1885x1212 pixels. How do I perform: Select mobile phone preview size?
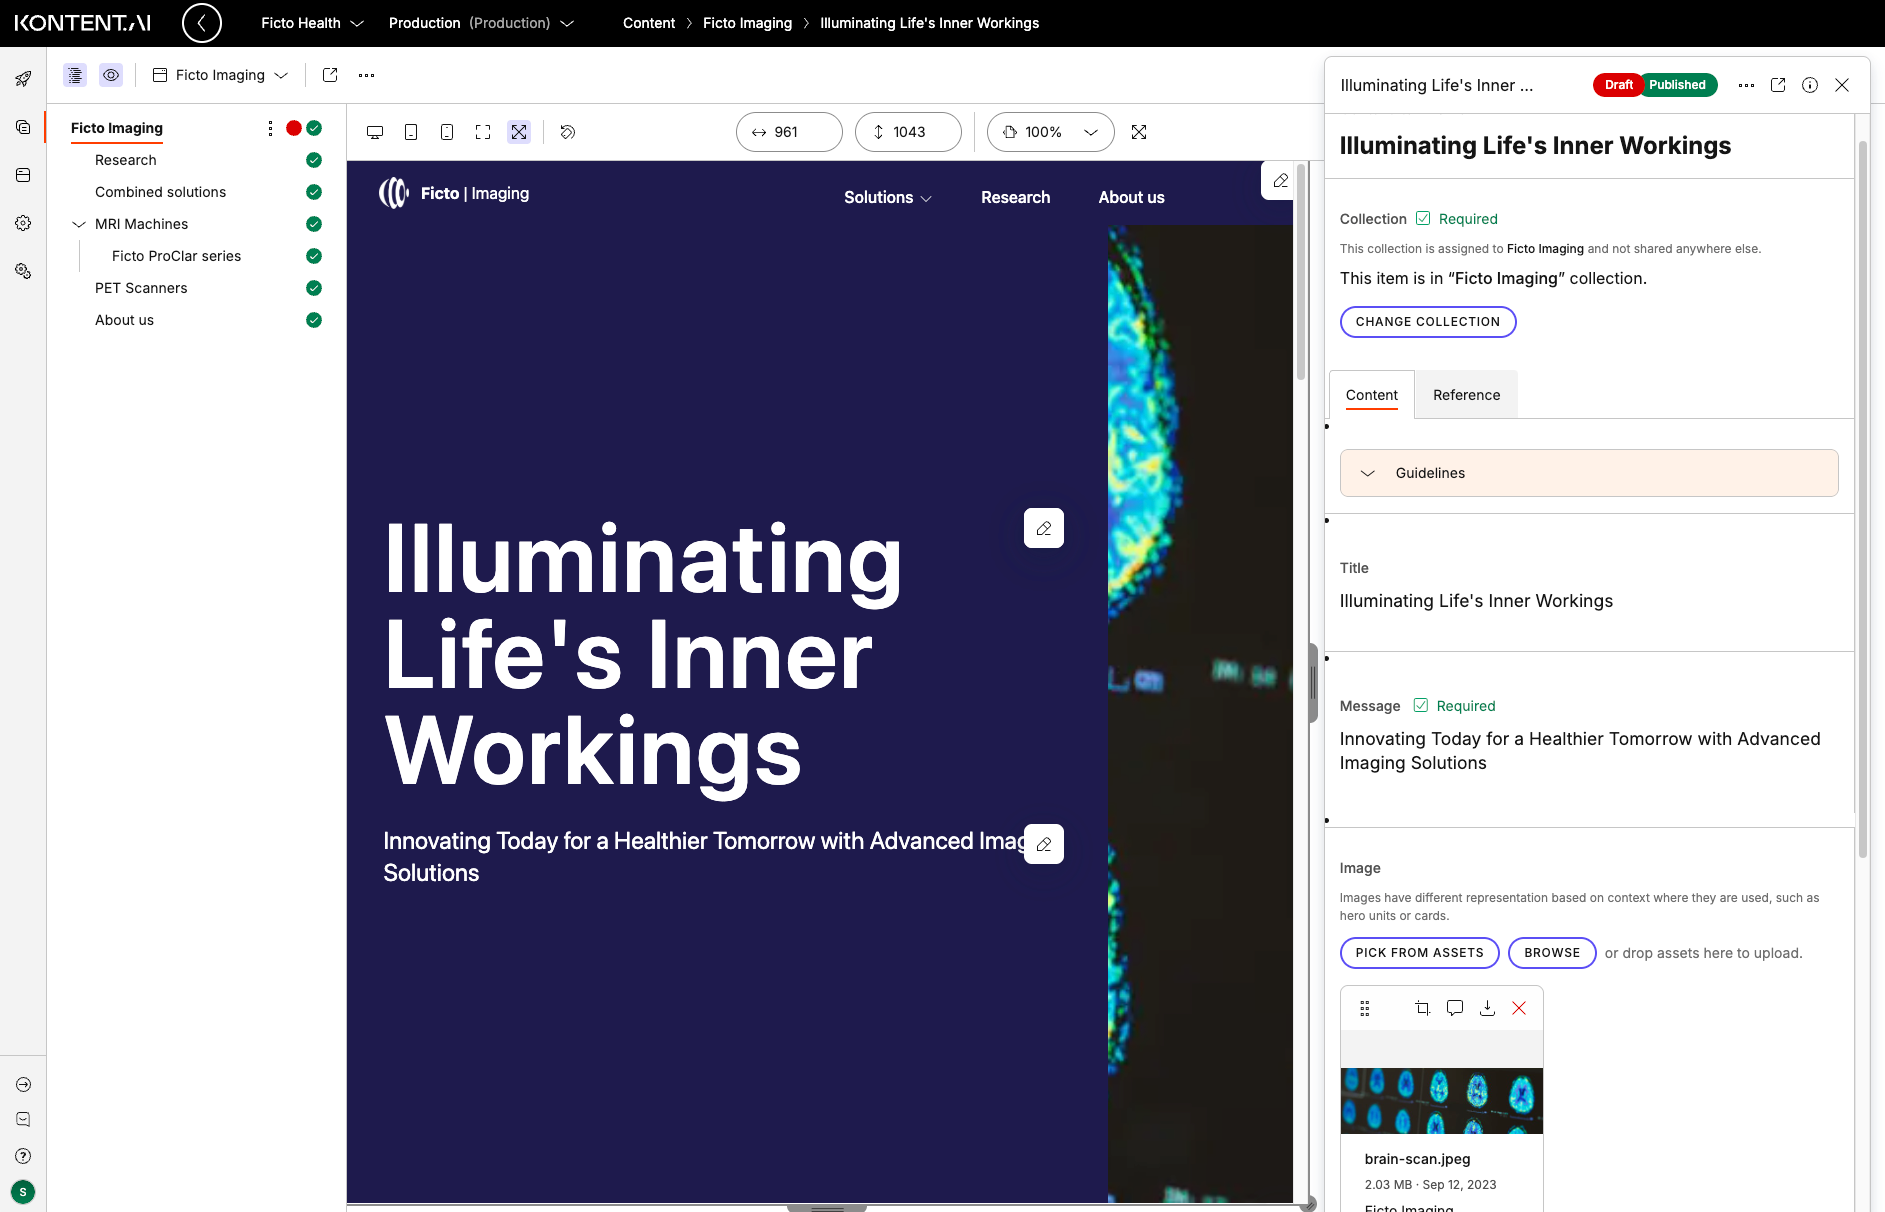[x=447, y=131]
